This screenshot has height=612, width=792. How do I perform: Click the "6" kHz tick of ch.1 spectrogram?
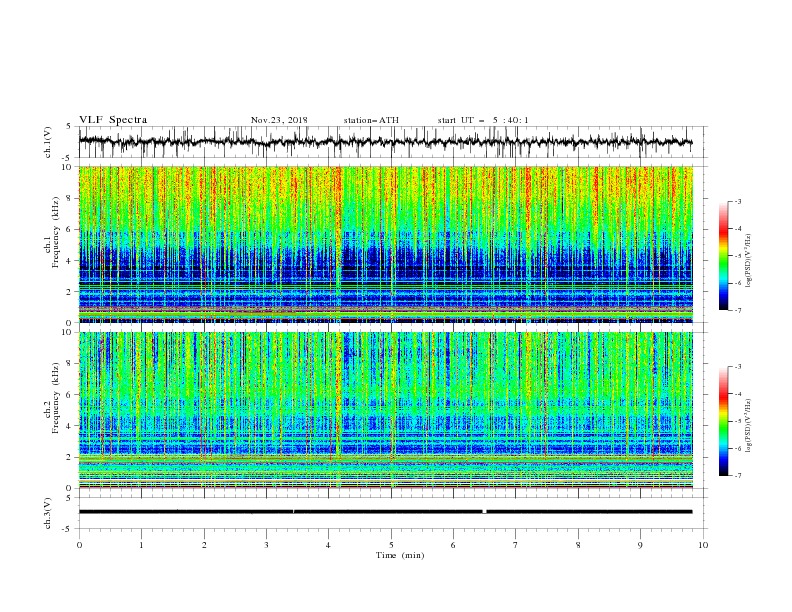[70, 230]
